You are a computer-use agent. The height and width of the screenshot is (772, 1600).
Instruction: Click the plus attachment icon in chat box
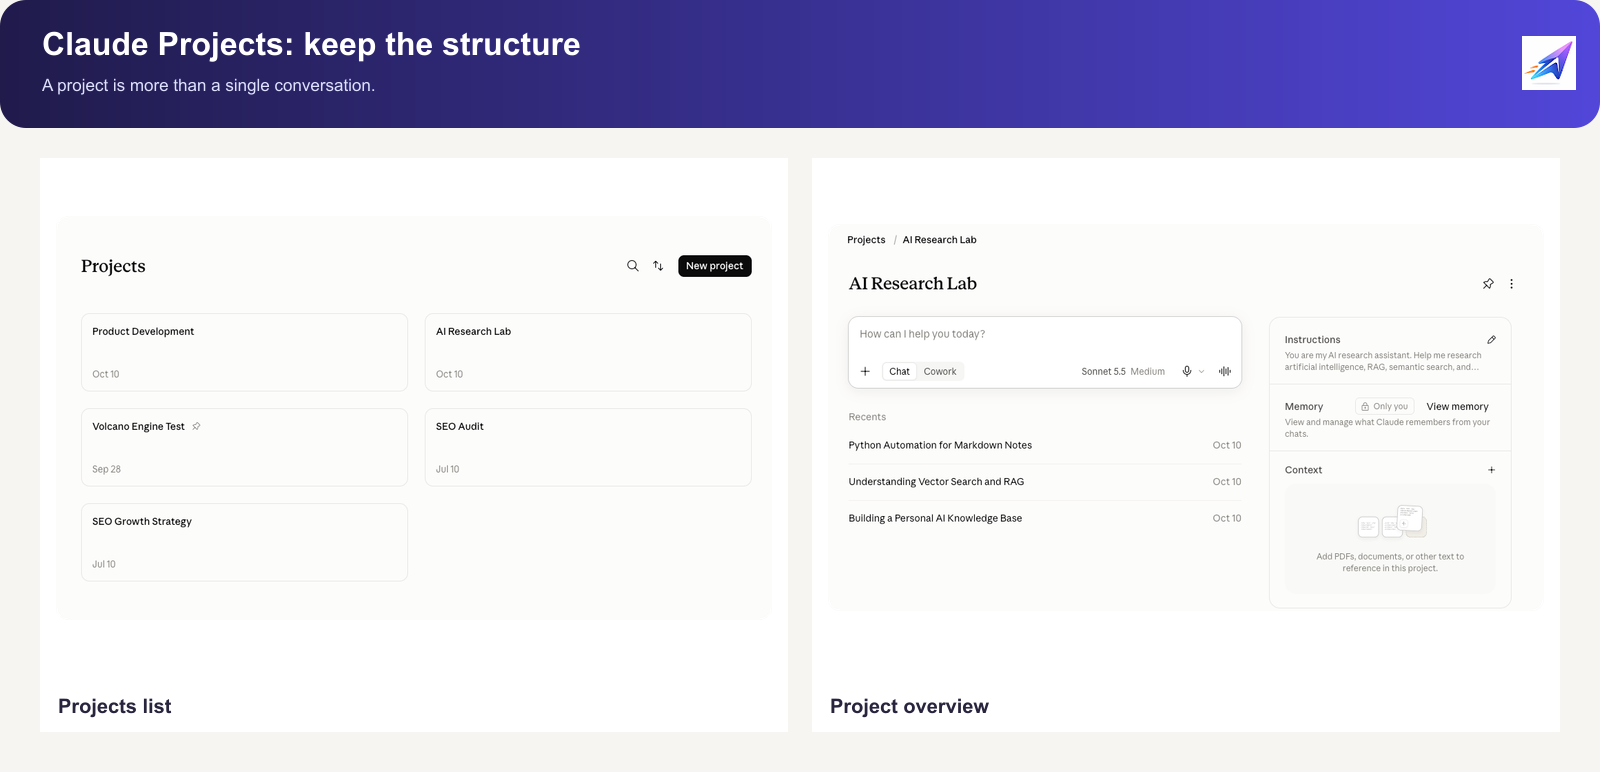[866, 371]
